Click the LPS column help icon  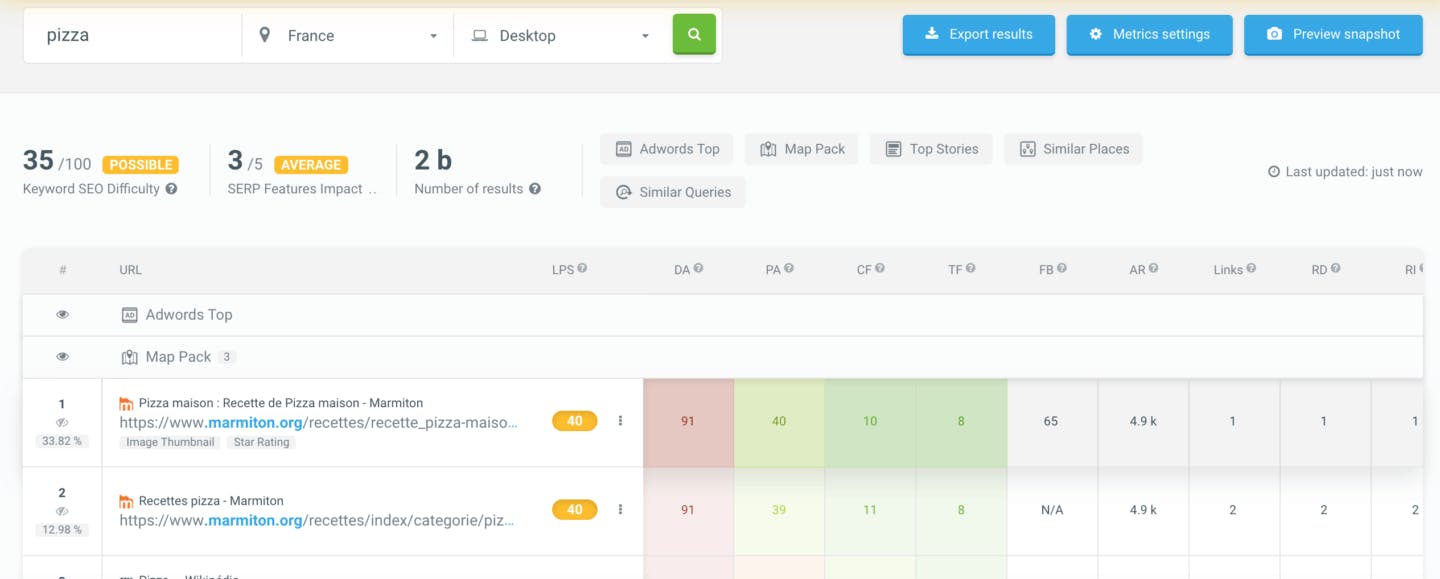click(582, 269)
